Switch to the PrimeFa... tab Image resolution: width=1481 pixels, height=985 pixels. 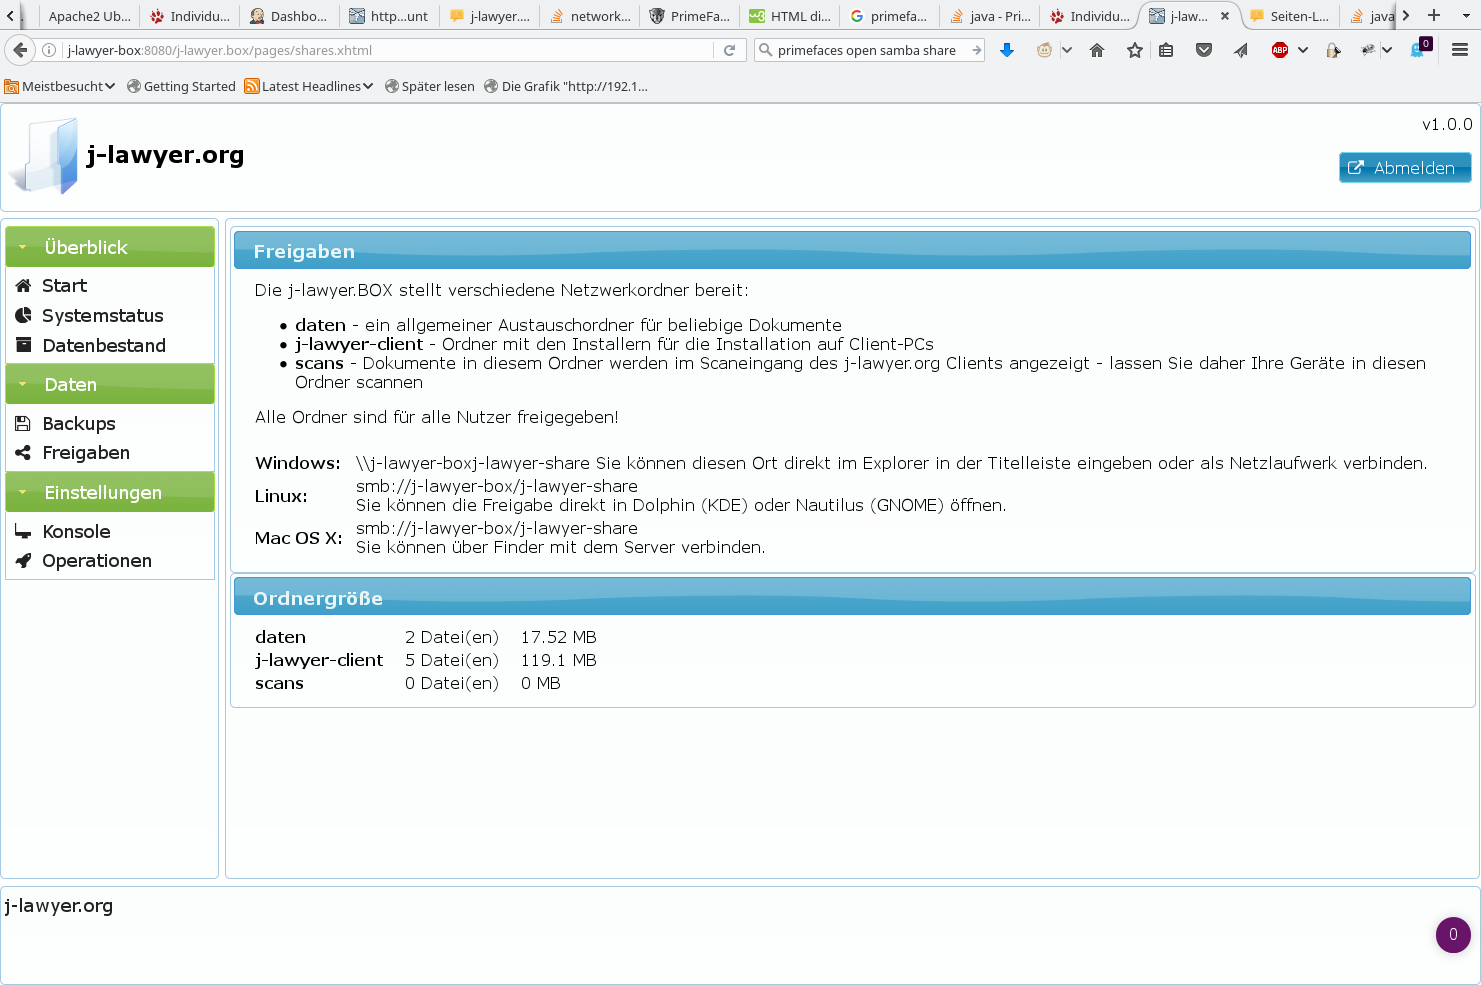point(690,16)
